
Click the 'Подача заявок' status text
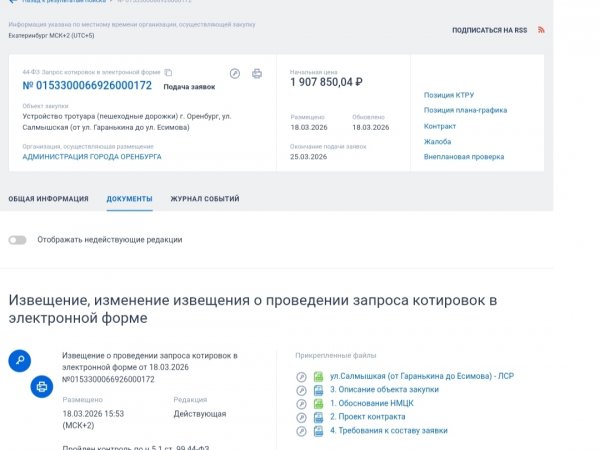189,87
